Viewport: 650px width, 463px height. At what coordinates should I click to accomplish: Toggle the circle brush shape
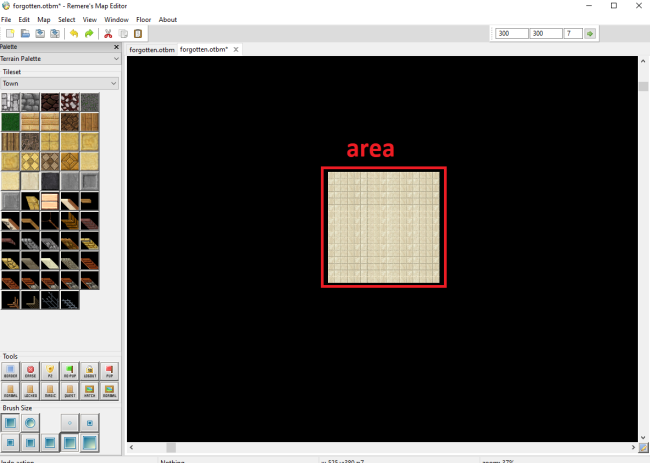[29, 422]
